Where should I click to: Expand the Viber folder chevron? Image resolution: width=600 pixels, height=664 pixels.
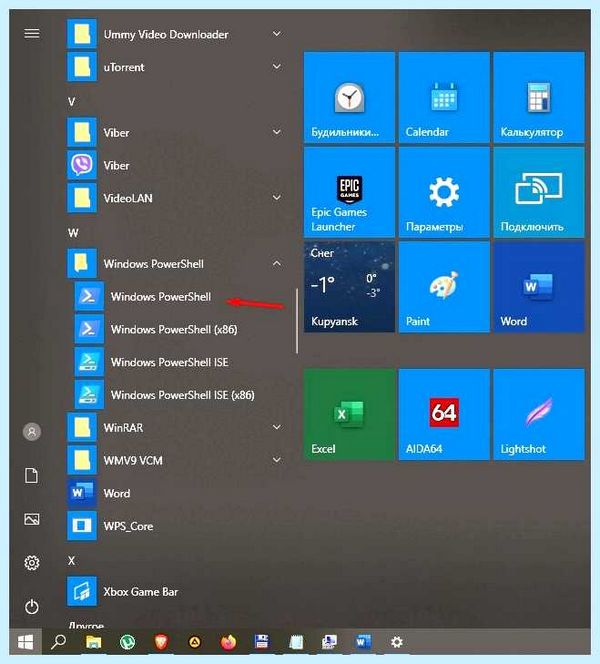(x=277, y=132)
